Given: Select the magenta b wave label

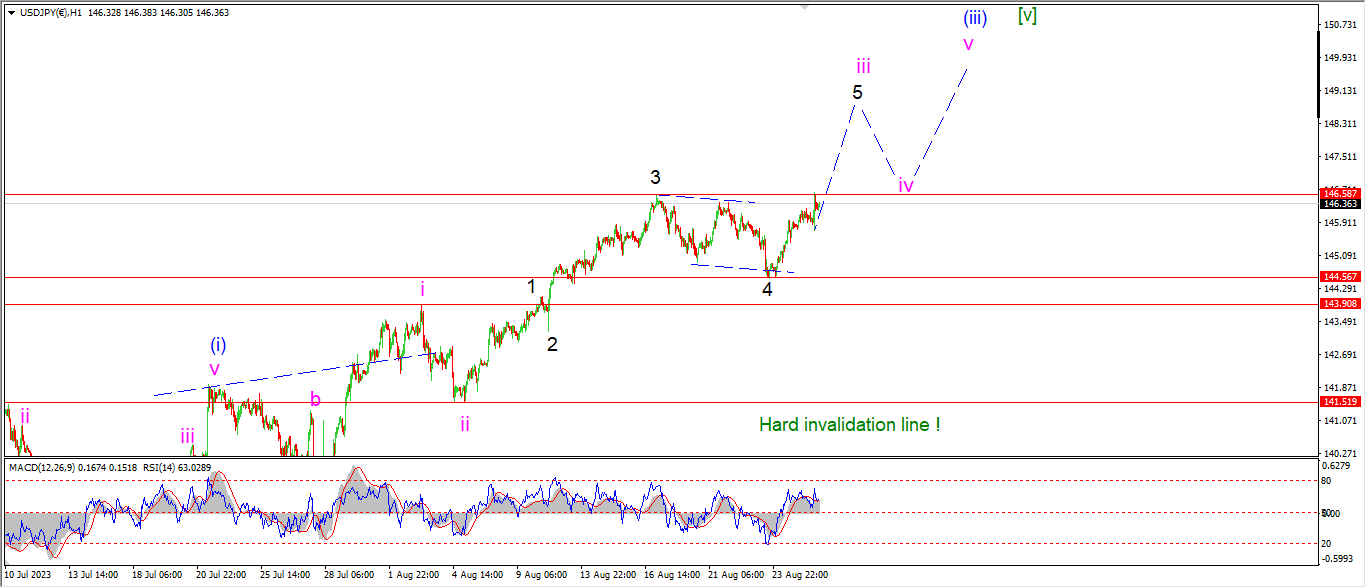Looking at the screenshot, I should (315, 400).
